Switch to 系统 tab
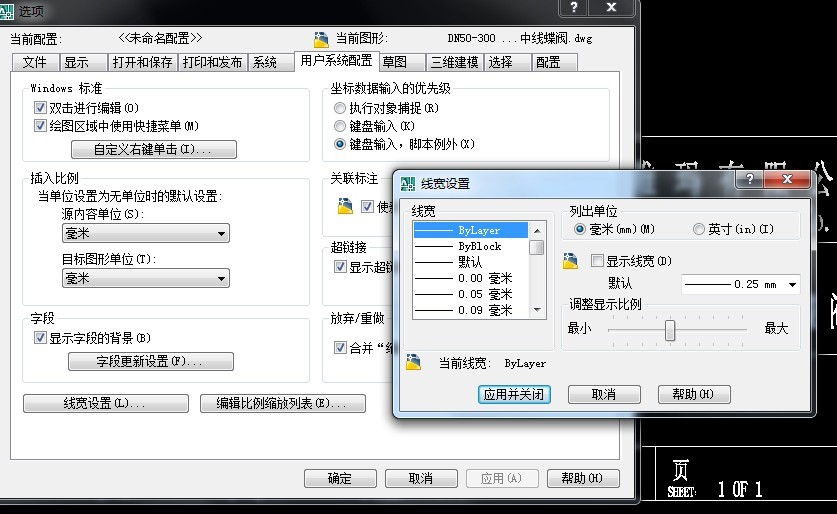Viewport: 837px width, 514px height. 270,62
